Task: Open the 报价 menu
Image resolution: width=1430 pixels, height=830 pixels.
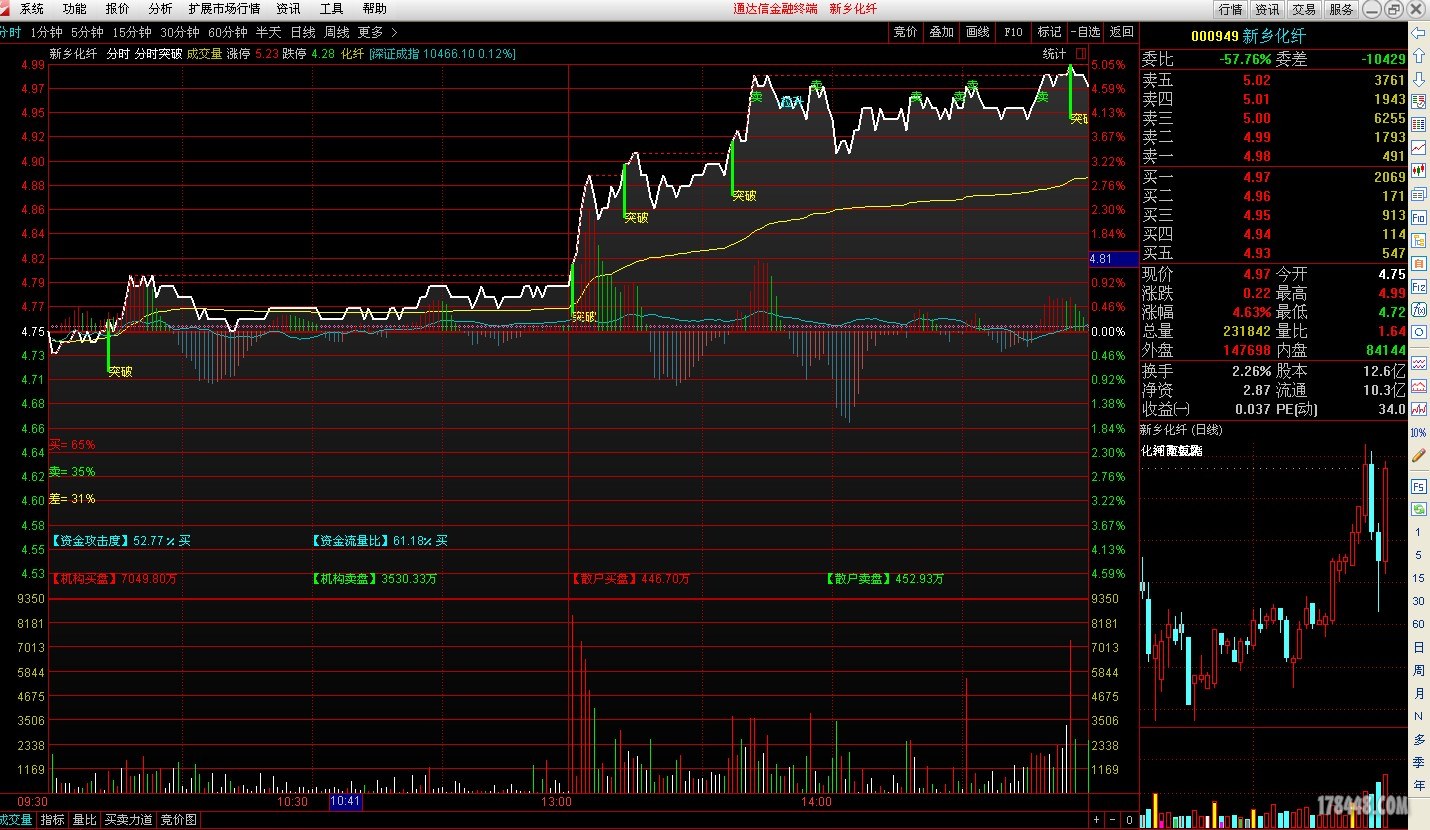Action: 118,9
